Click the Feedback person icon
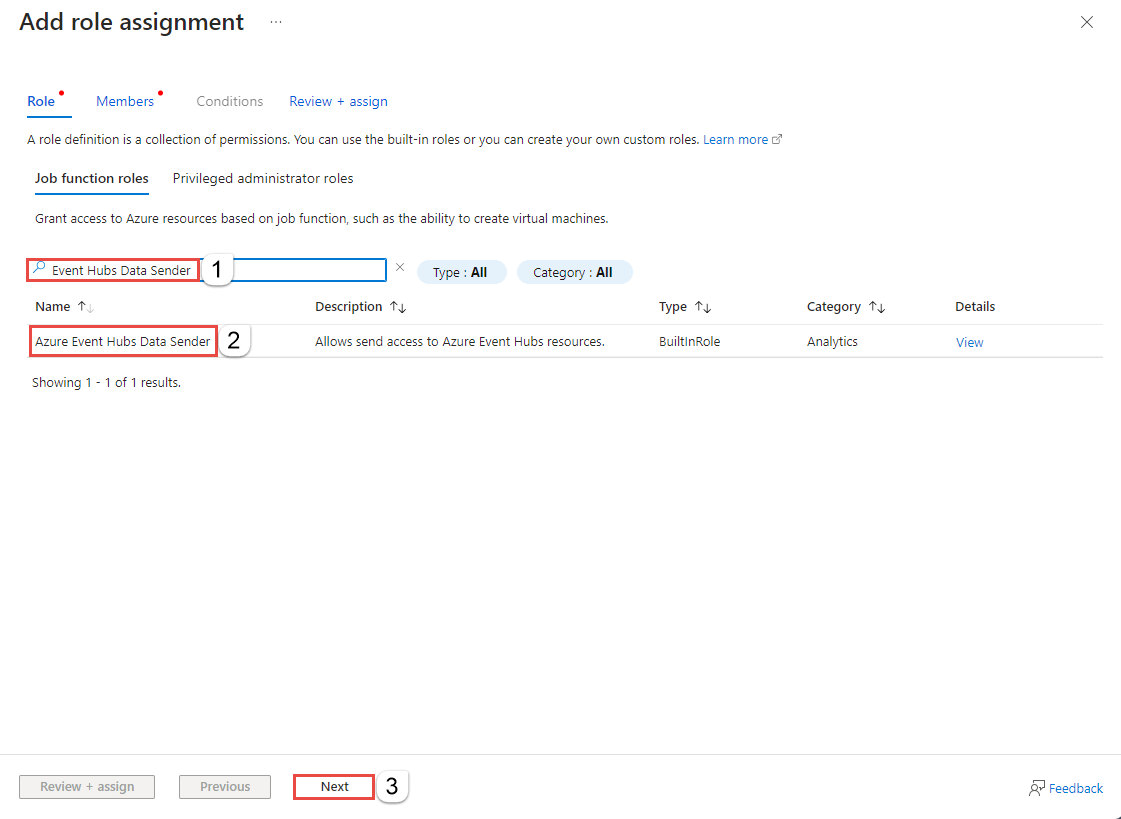 (1037, 788)
